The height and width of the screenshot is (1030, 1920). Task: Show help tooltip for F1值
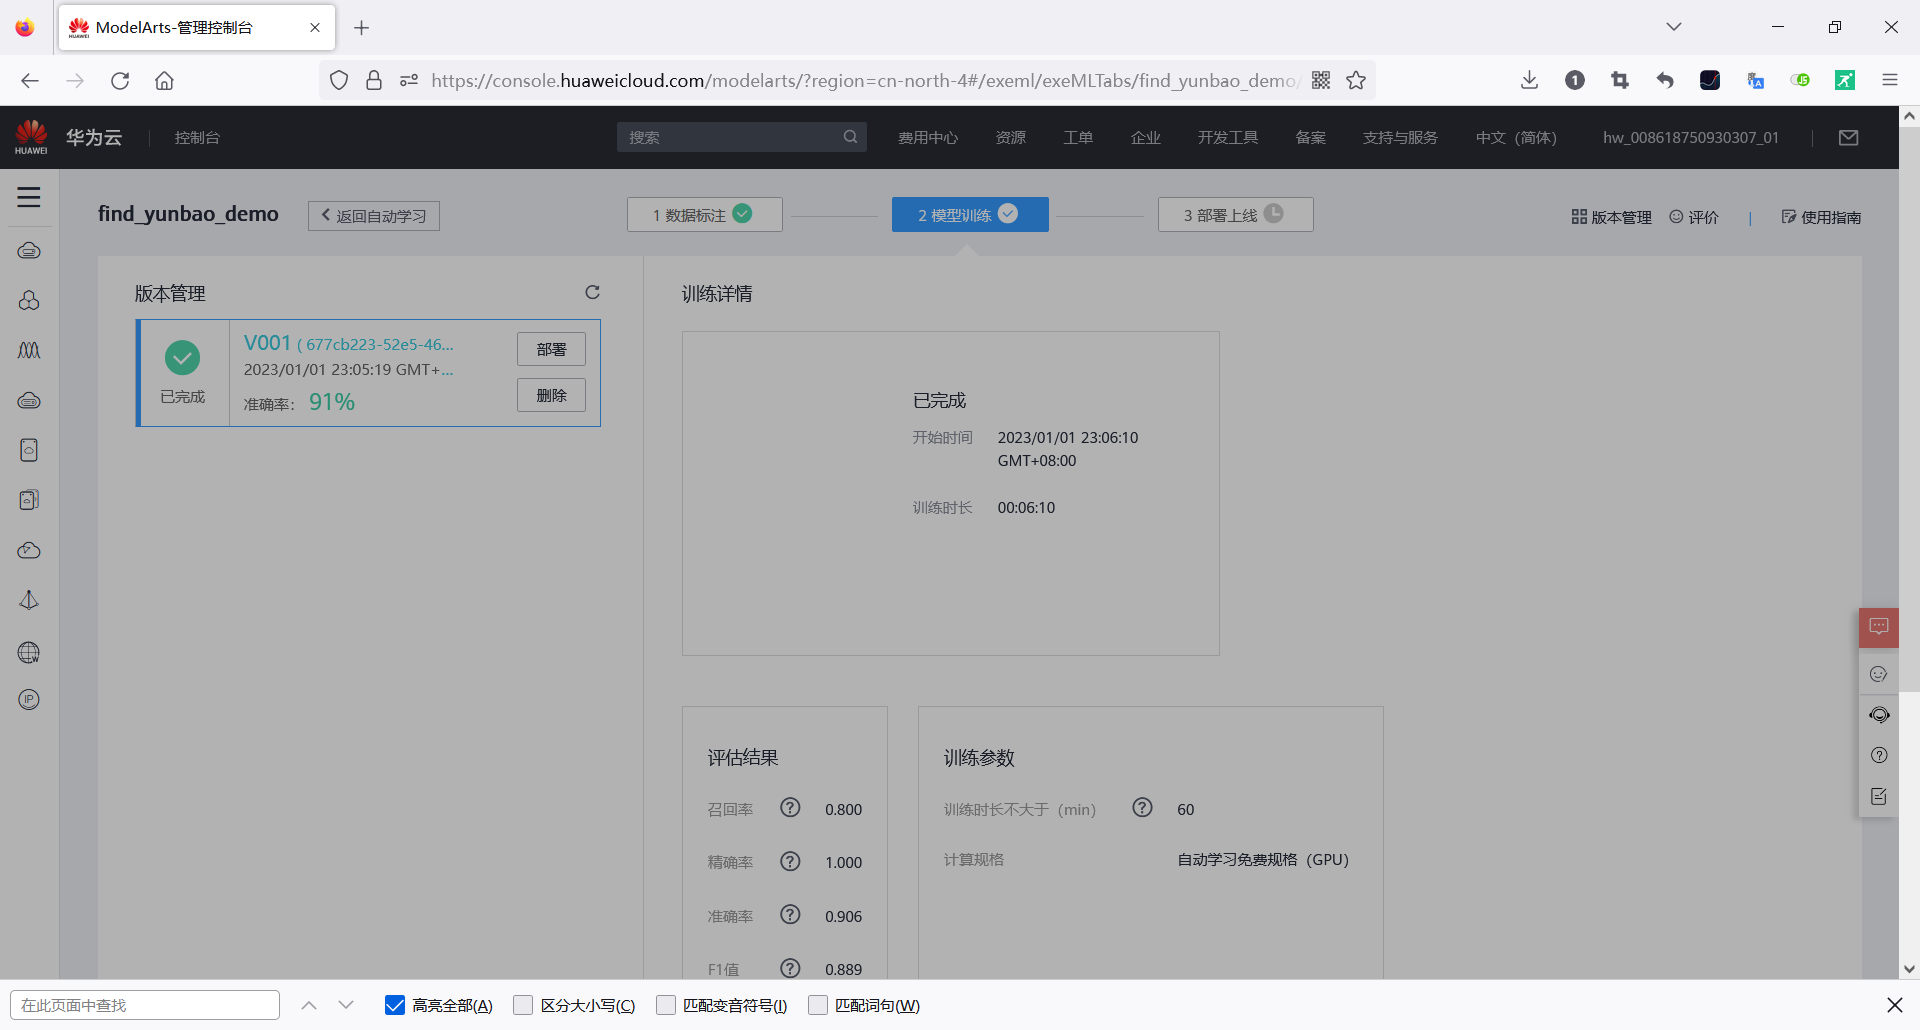point(790,968)
